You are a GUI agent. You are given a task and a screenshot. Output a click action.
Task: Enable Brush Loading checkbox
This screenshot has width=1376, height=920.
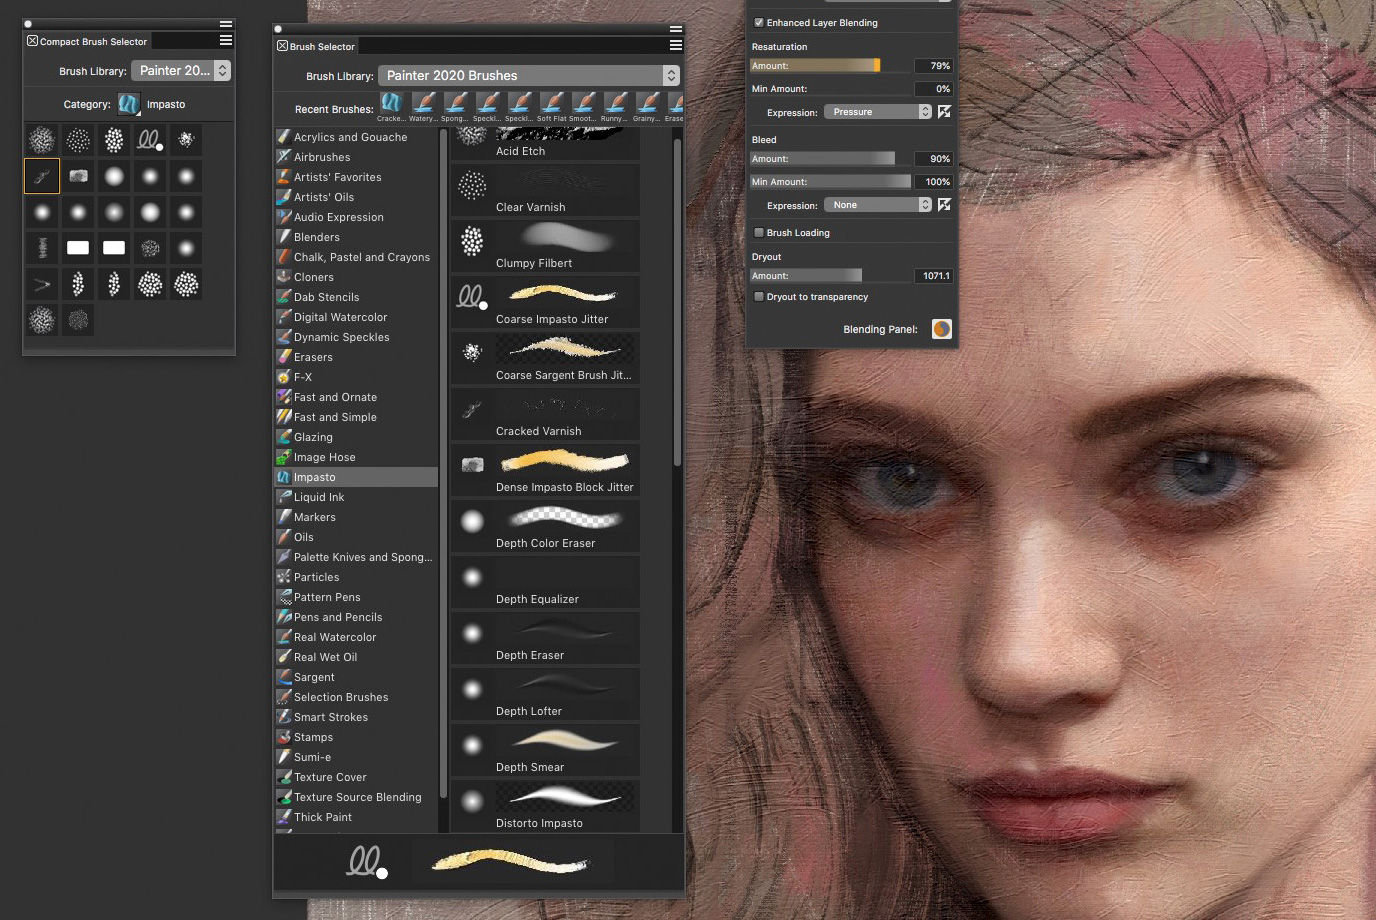coord(759,233)
